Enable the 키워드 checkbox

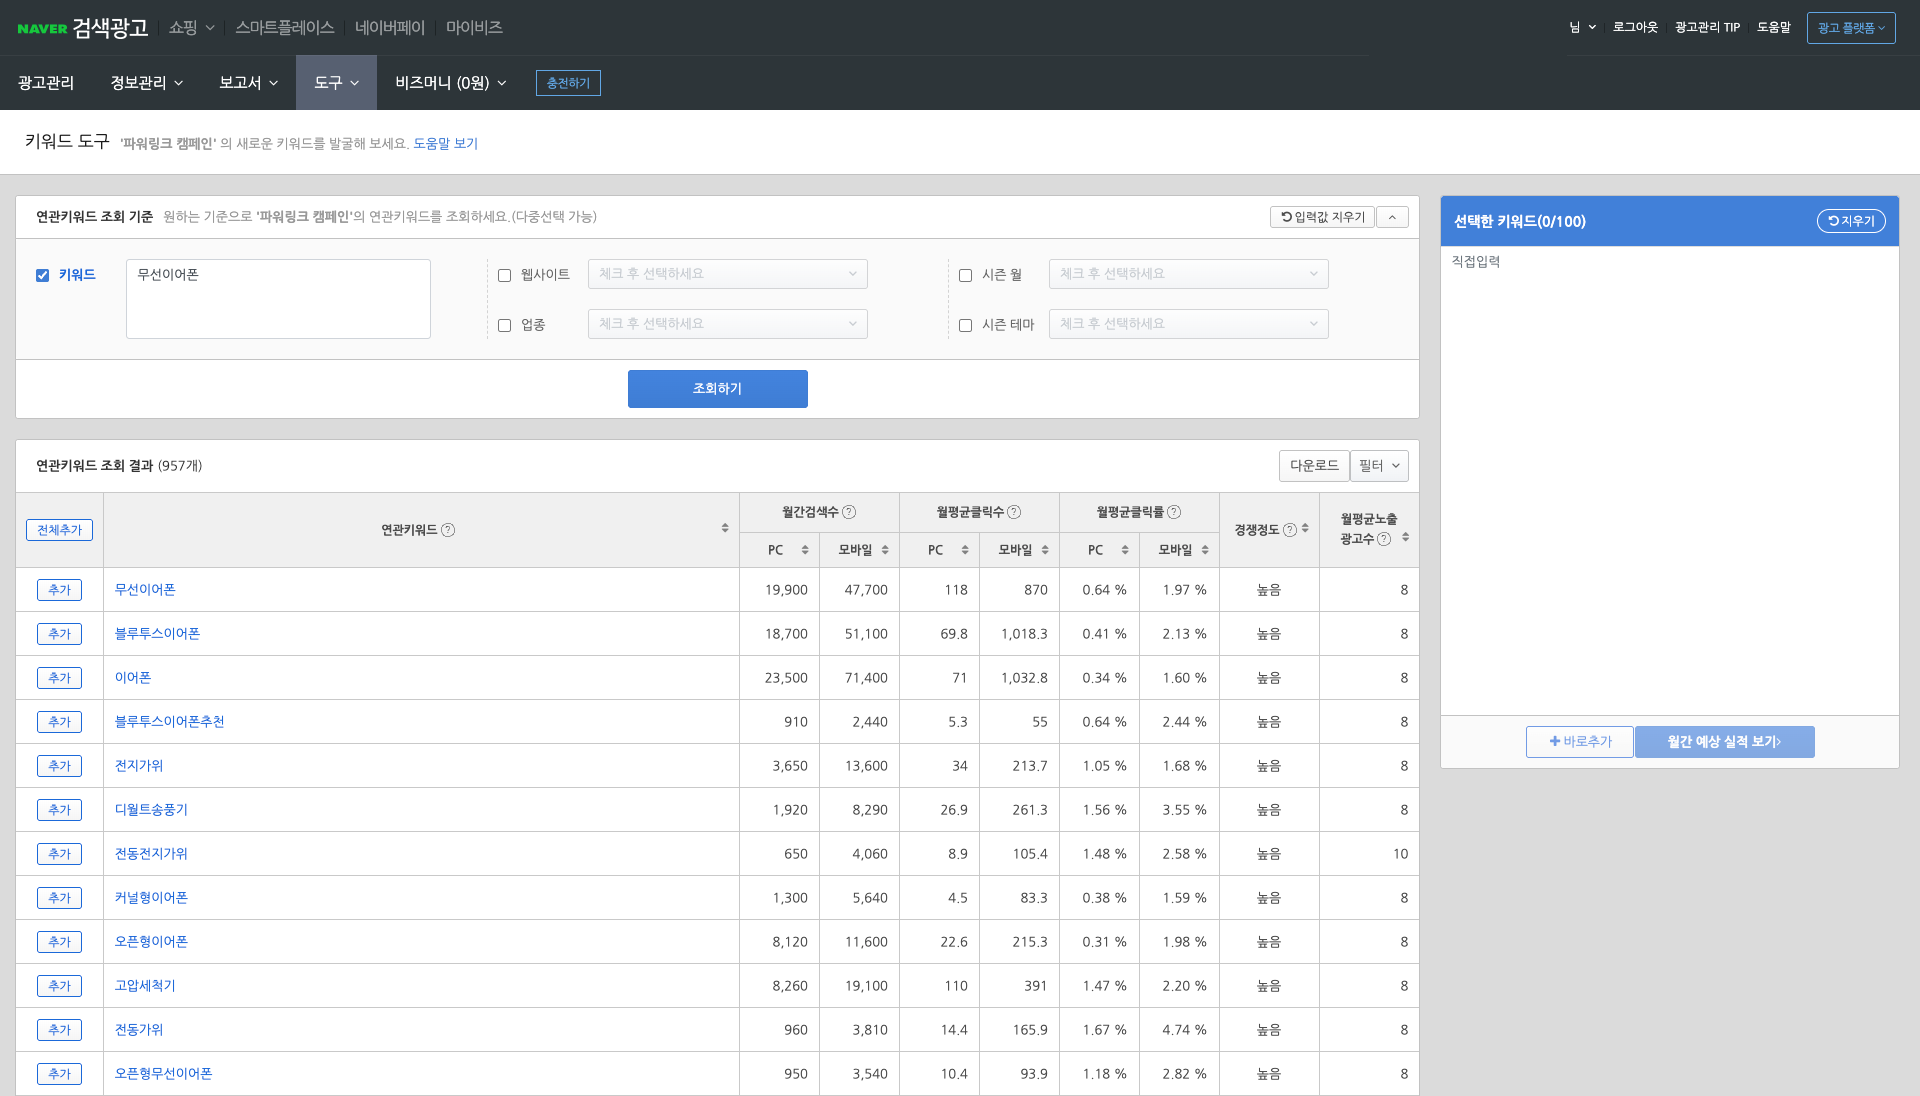42,275
